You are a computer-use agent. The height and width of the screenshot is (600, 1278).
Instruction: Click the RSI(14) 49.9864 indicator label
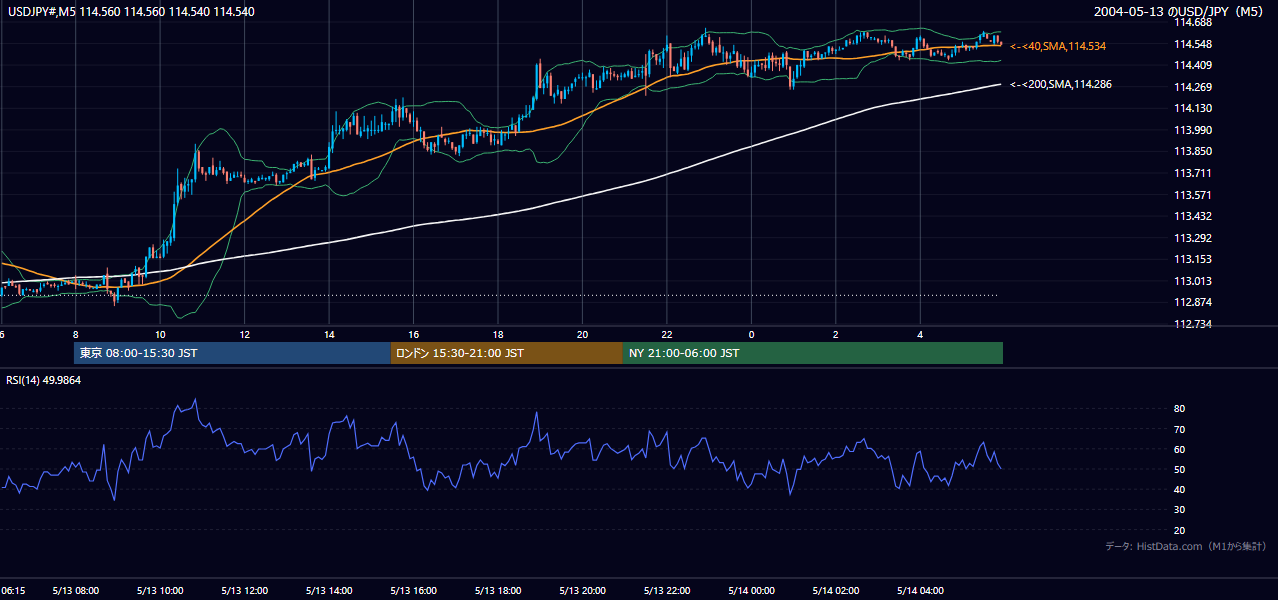click(43, 380)
